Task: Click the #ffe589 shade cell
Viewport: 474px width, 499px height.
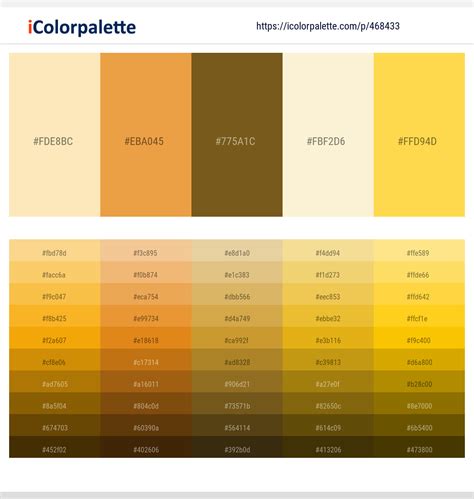Action: (x=419, y=251)
